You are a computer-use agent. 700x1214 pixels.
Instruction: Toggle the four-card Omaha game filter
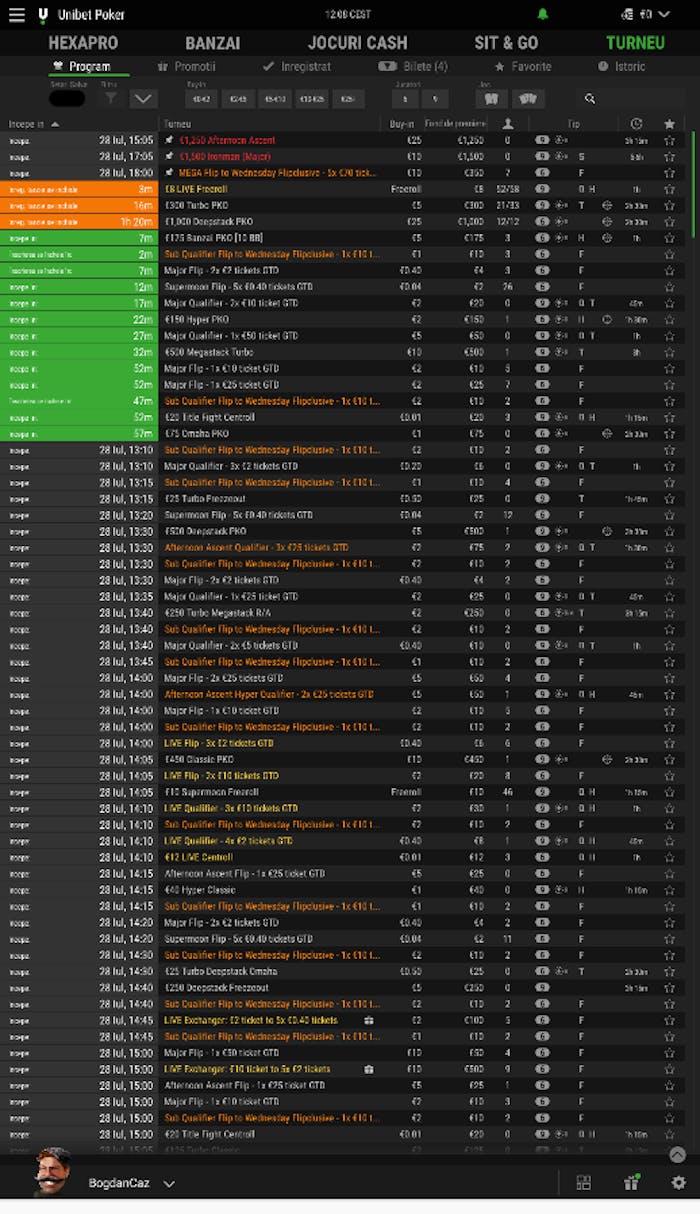pyautogui.click(x=529, y=98)
